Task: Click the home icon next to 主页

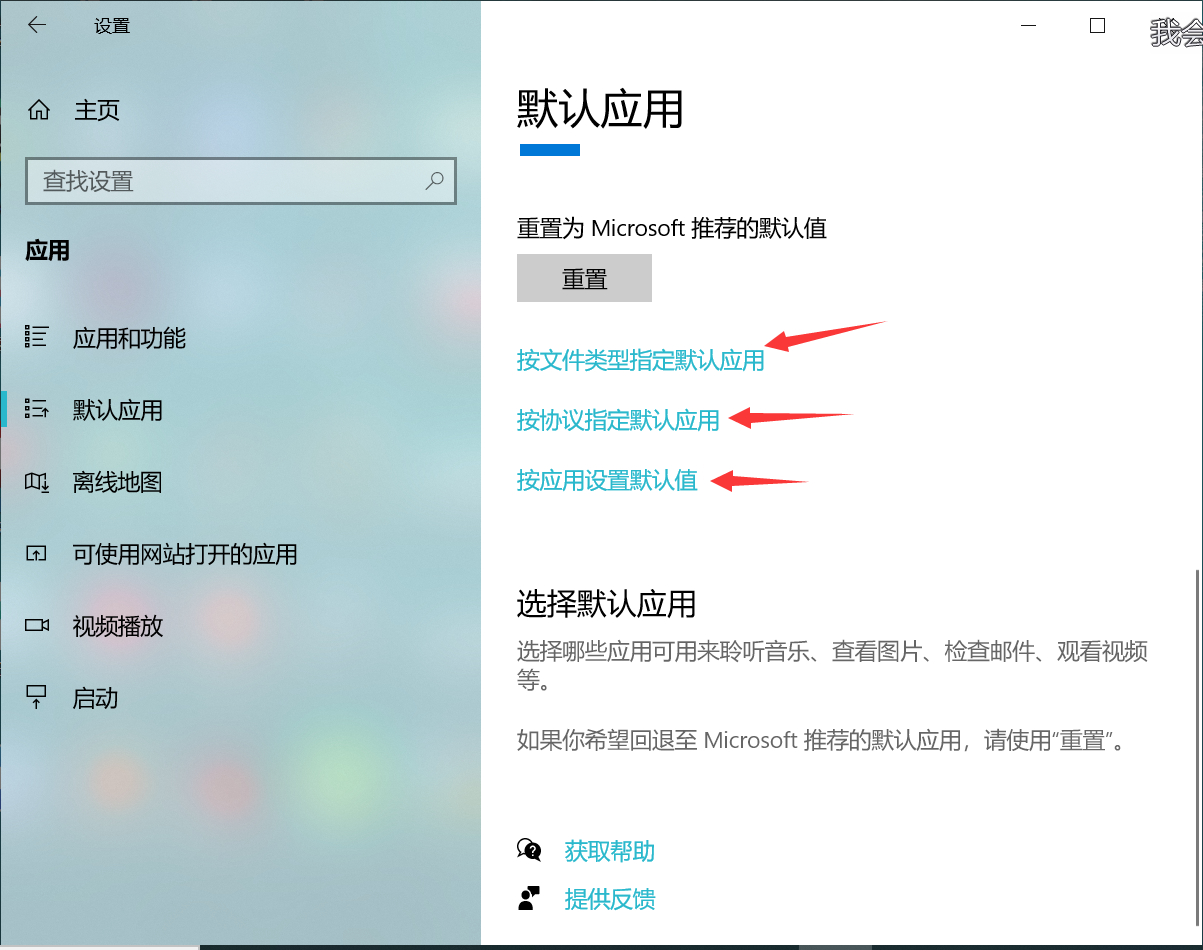Action: [x=39, y=110]
